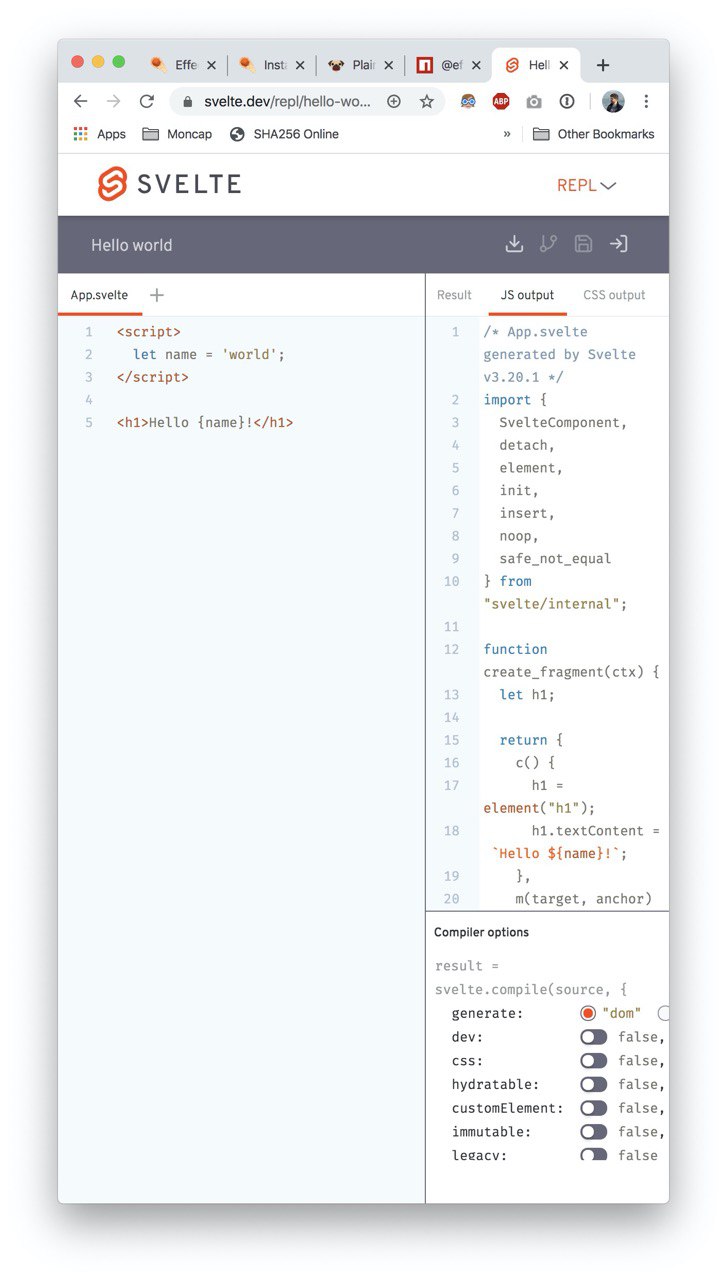Toggle the dev compiler option

[x=594, y=1037]
